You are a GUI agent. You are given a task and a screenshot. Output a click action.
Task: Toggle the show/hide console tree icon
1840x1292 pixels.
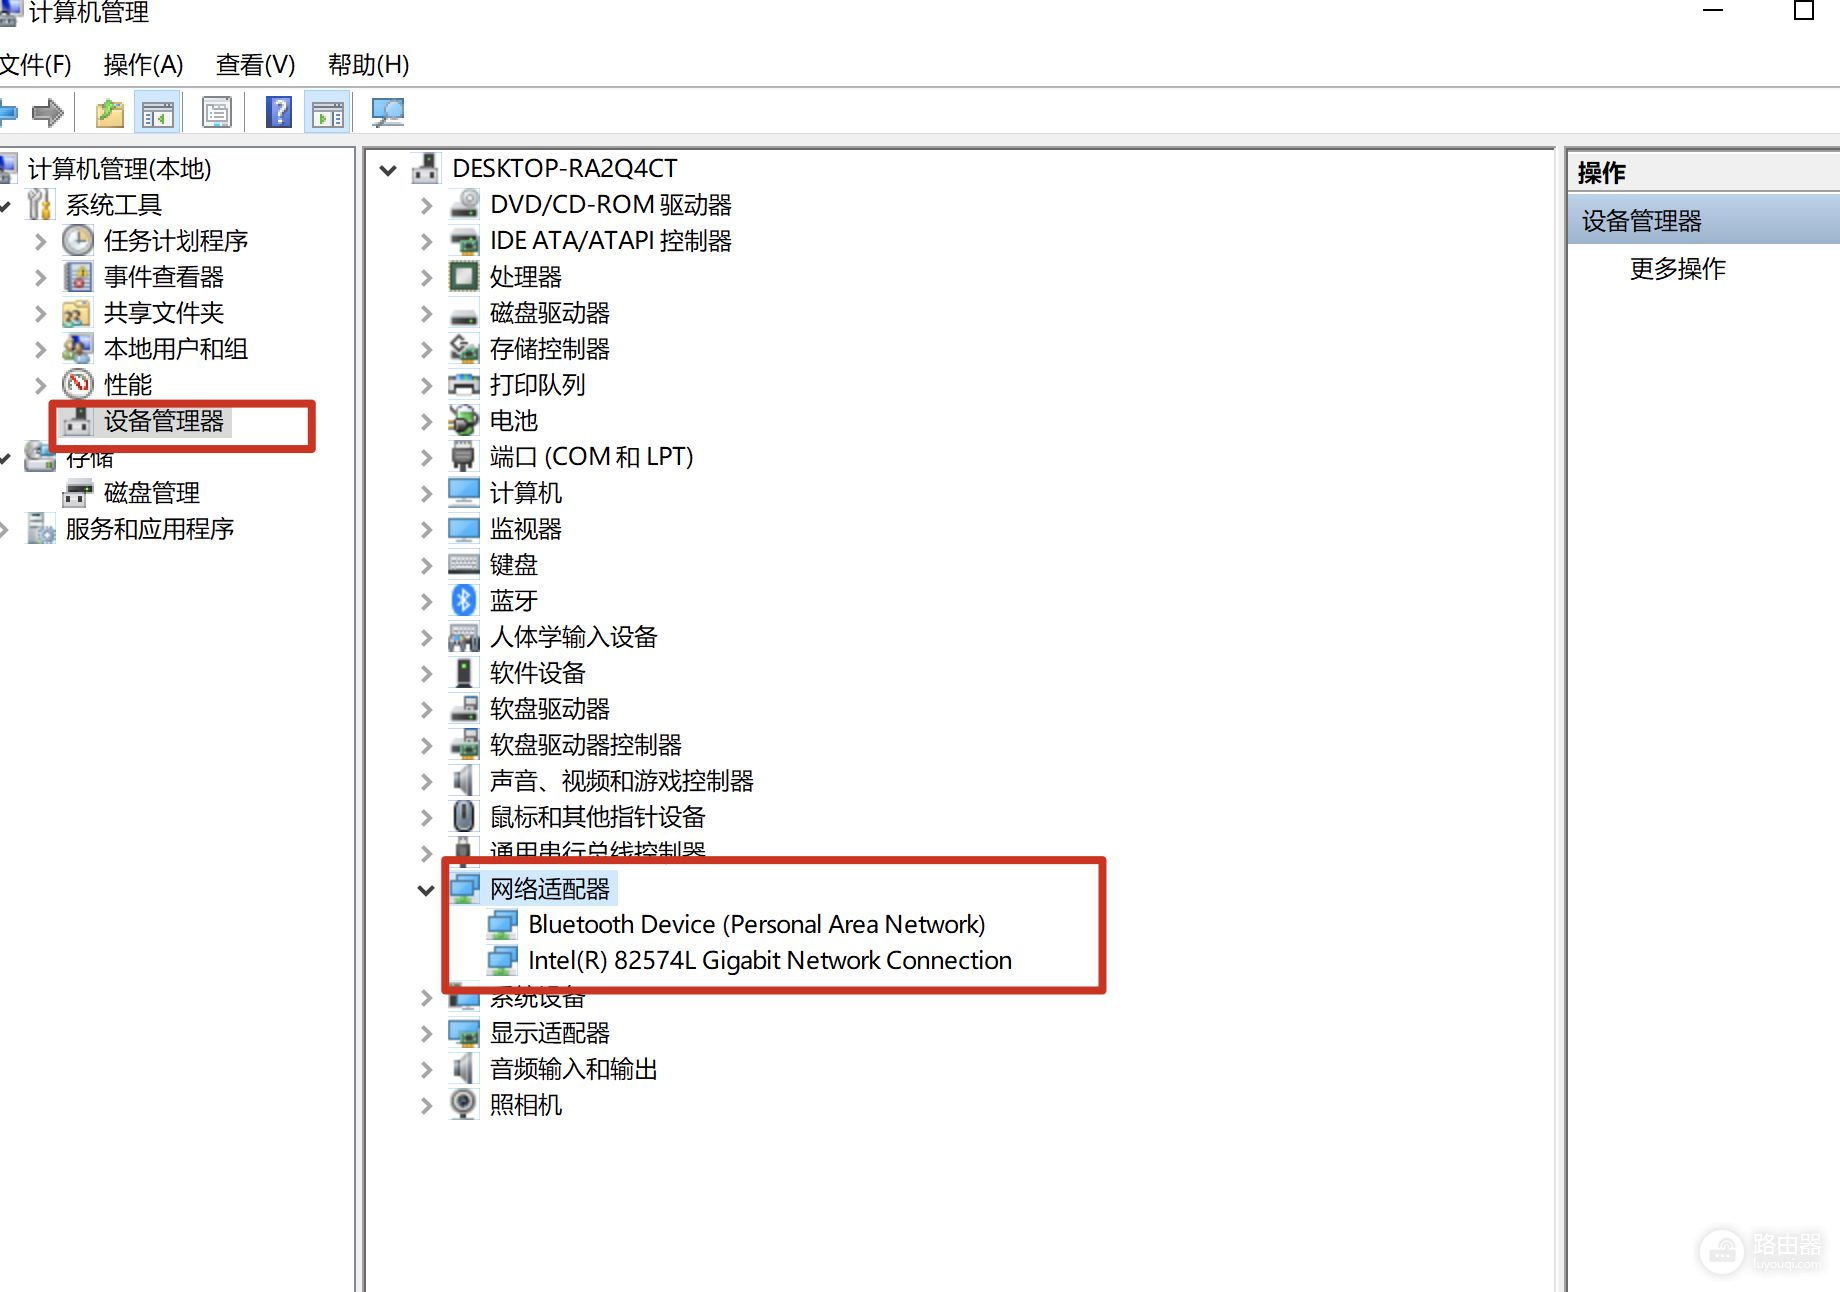point(157,113)
